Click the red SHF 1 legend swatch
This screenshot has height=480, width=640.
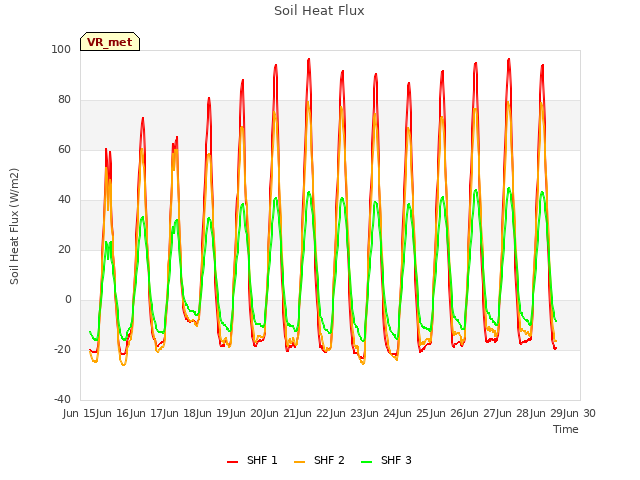click(x=233, y=461)
